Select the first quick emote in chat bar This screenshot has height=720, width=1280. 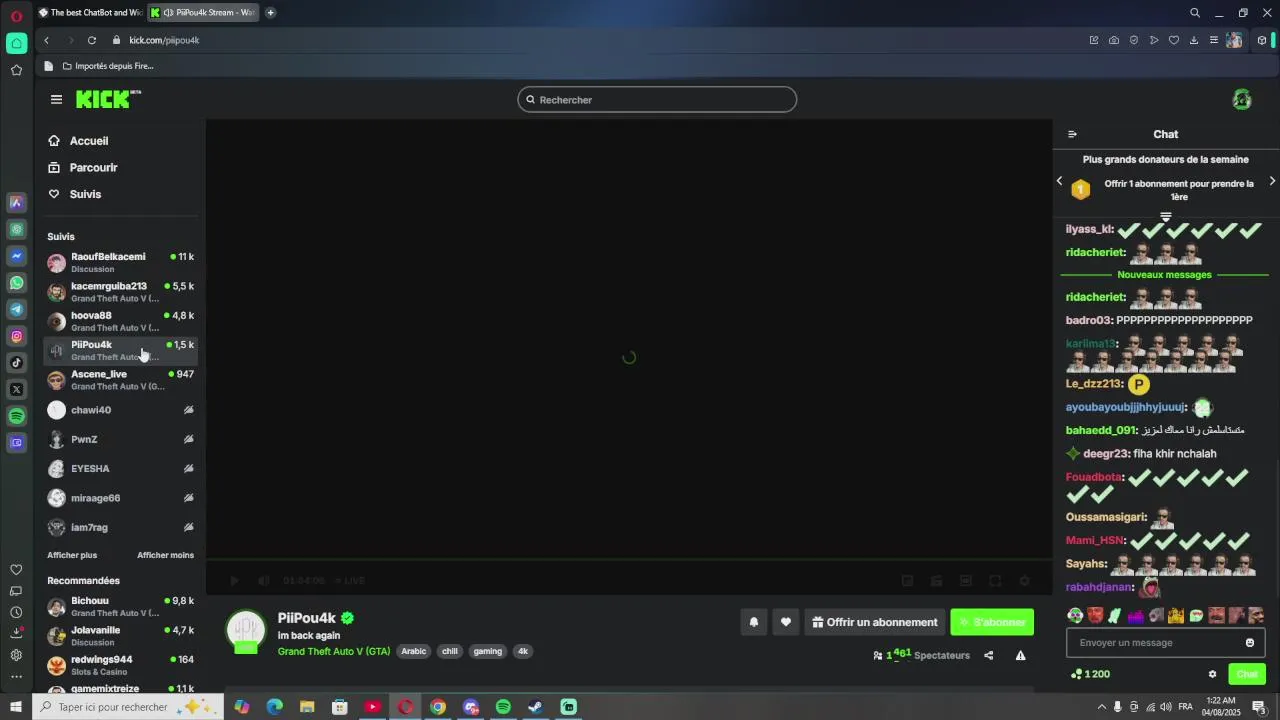[1075, 616]
